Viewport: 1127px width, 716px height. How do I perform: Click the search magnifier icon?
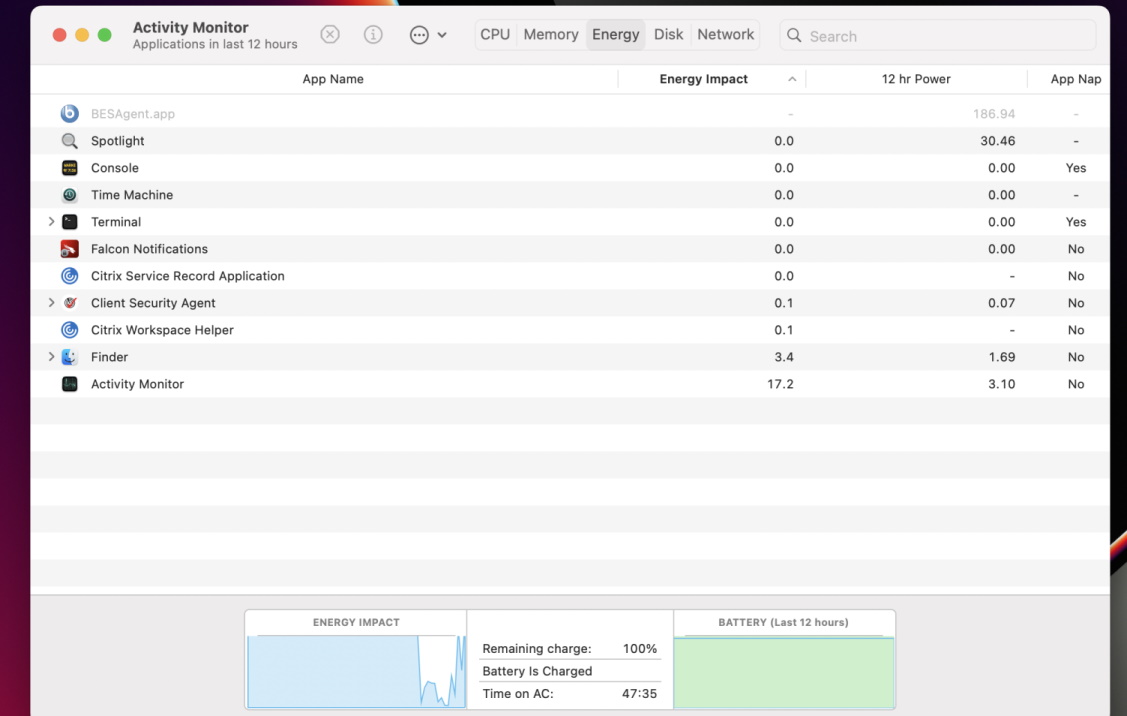794,35
